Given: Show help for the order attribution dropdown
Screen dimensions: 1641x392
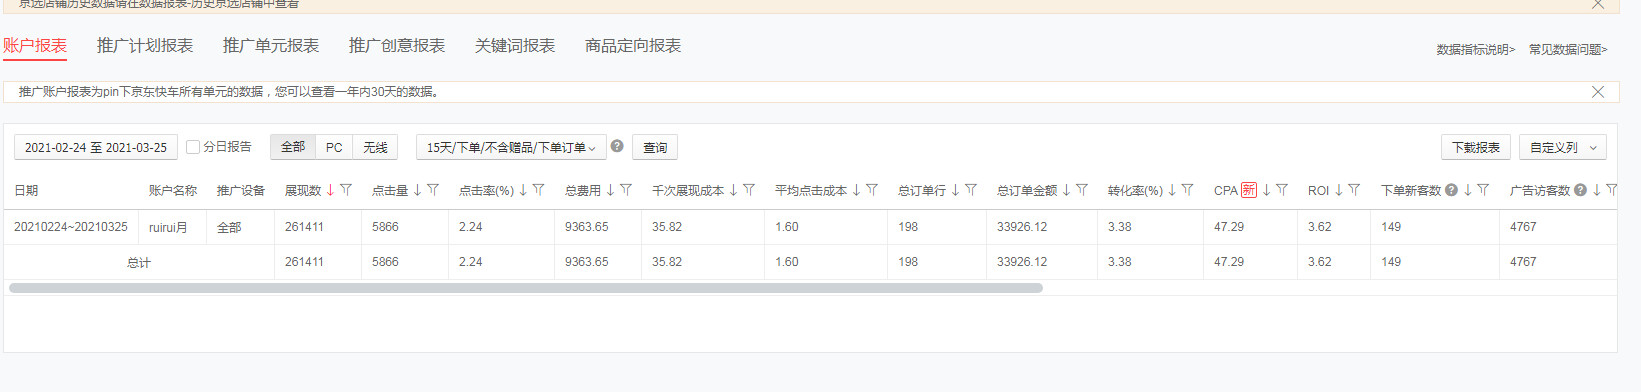Looking at the screenshot, I should pos(617,146).
